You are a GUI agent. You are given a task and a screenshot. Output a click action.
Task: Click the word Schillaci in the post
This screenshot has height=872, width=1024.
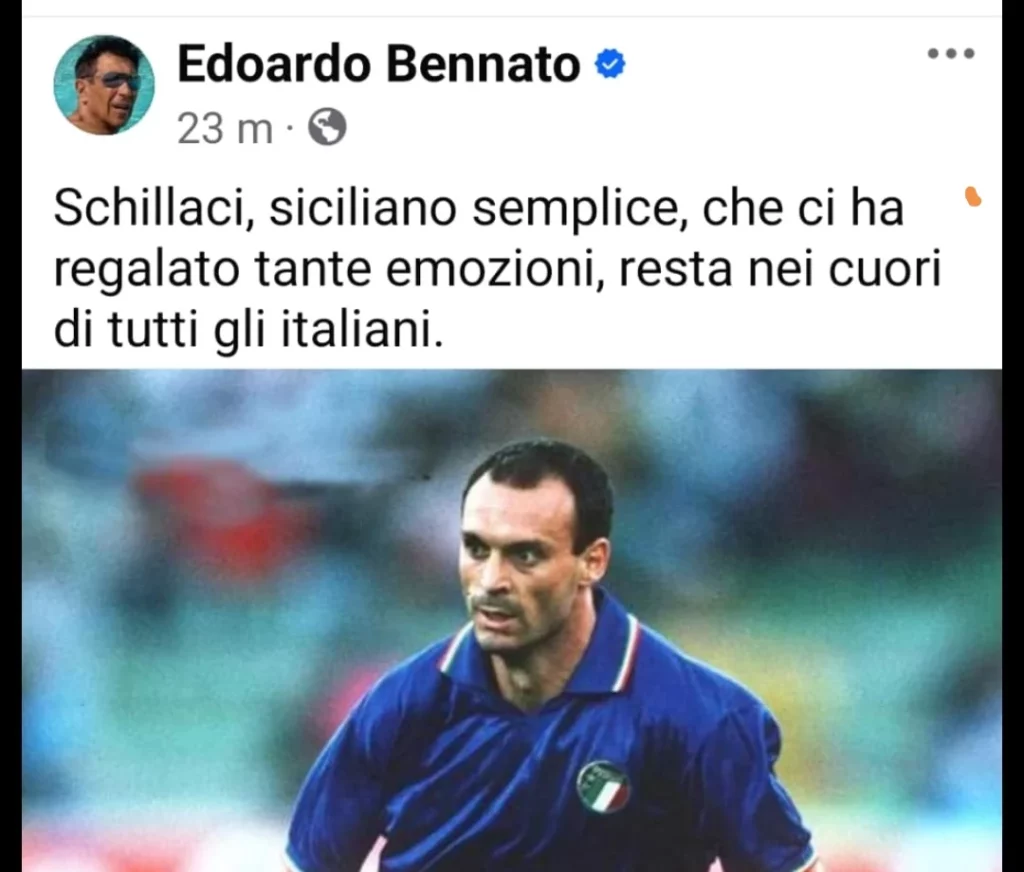point(153,209)
